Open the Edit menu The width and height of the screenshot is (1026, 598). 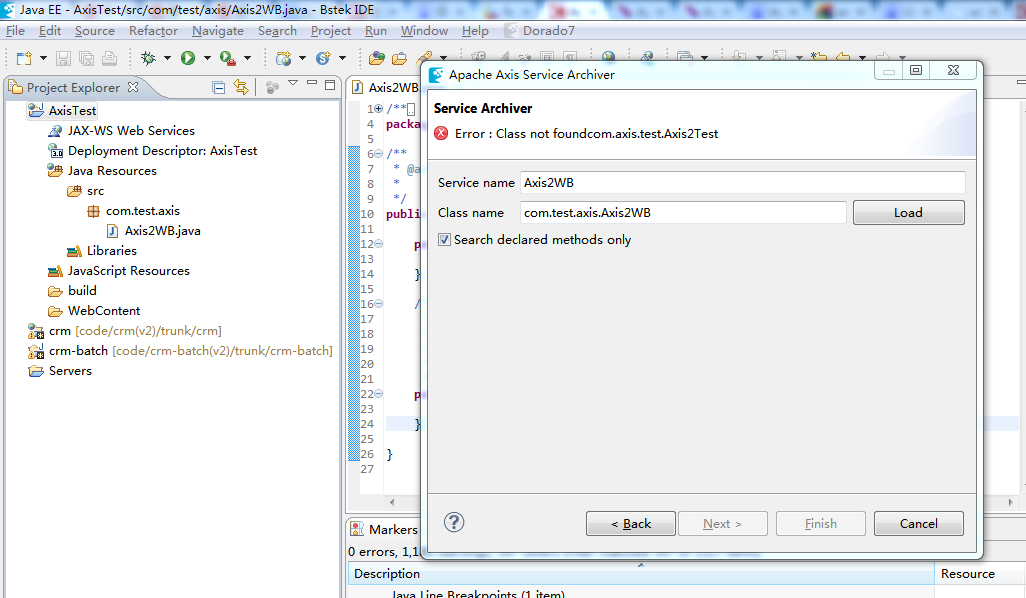coord(50,31)
